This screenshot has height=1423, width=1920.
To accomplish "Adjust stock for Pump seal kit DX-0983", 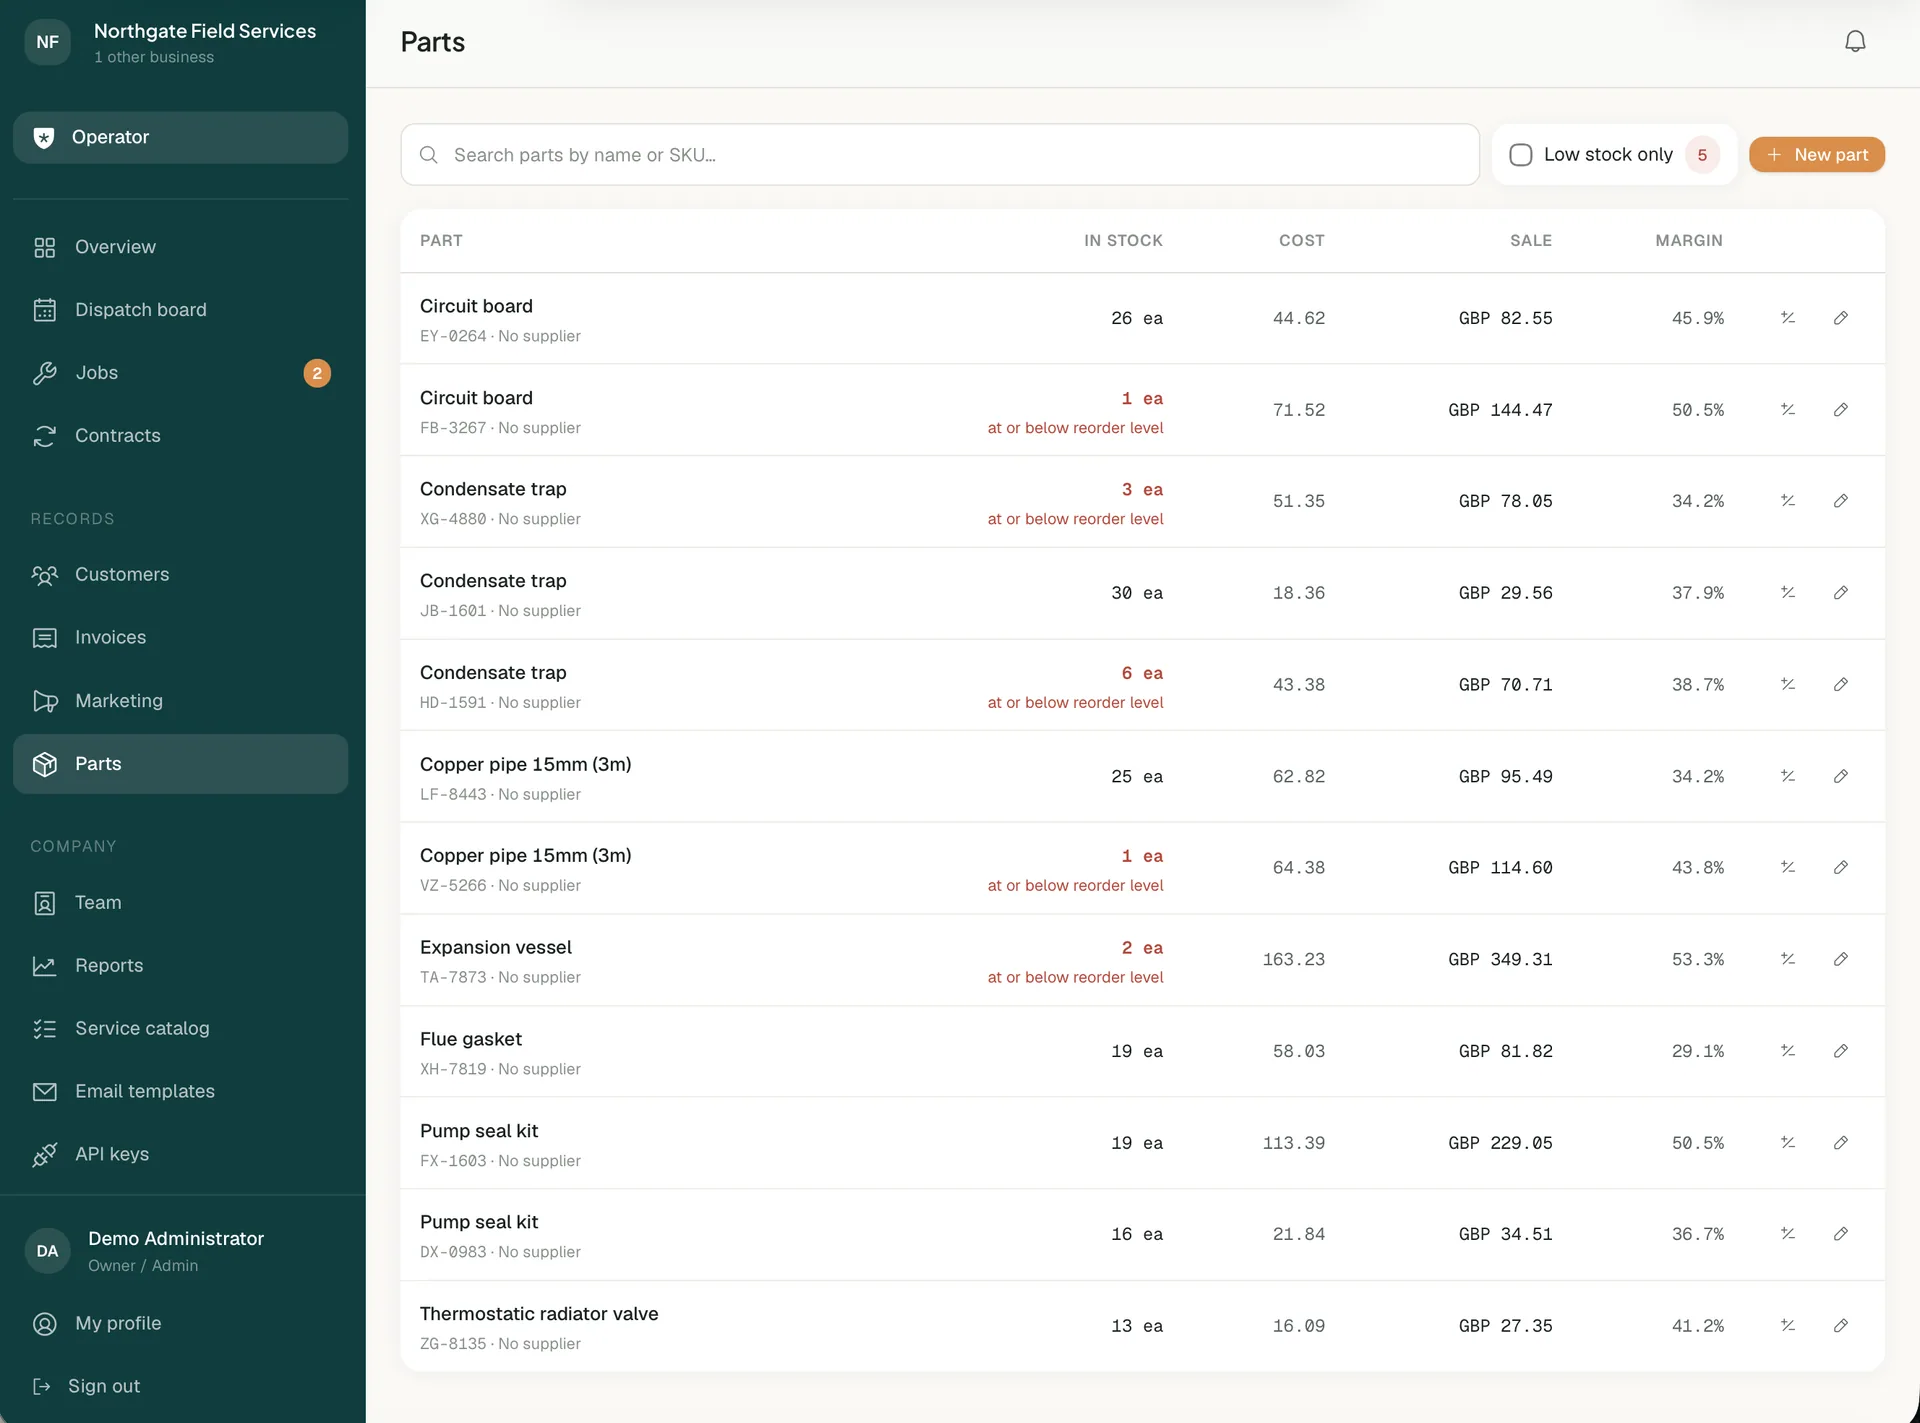I will [x=1788, y=1234].
